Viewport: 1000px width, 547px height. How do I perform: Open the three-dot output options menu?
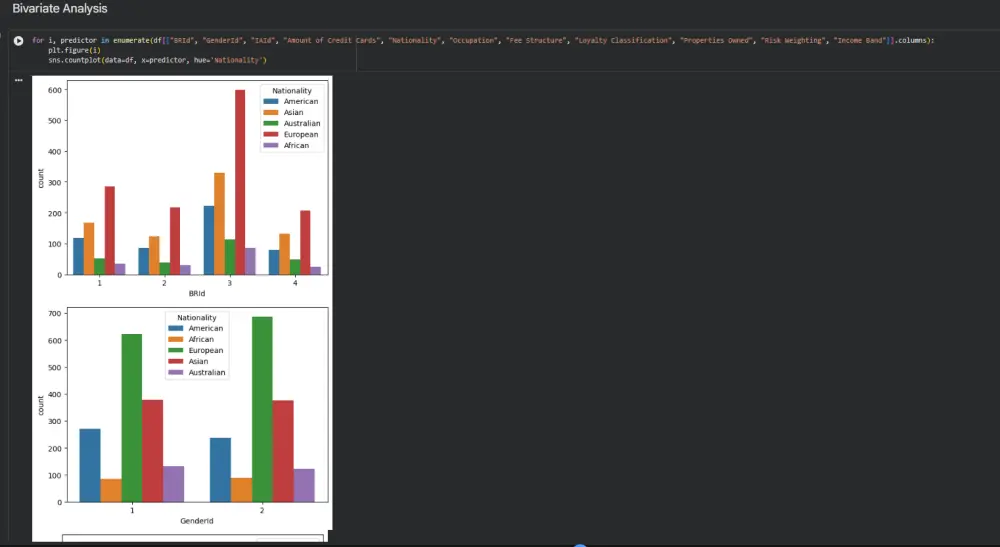click(x=18, y=80)
